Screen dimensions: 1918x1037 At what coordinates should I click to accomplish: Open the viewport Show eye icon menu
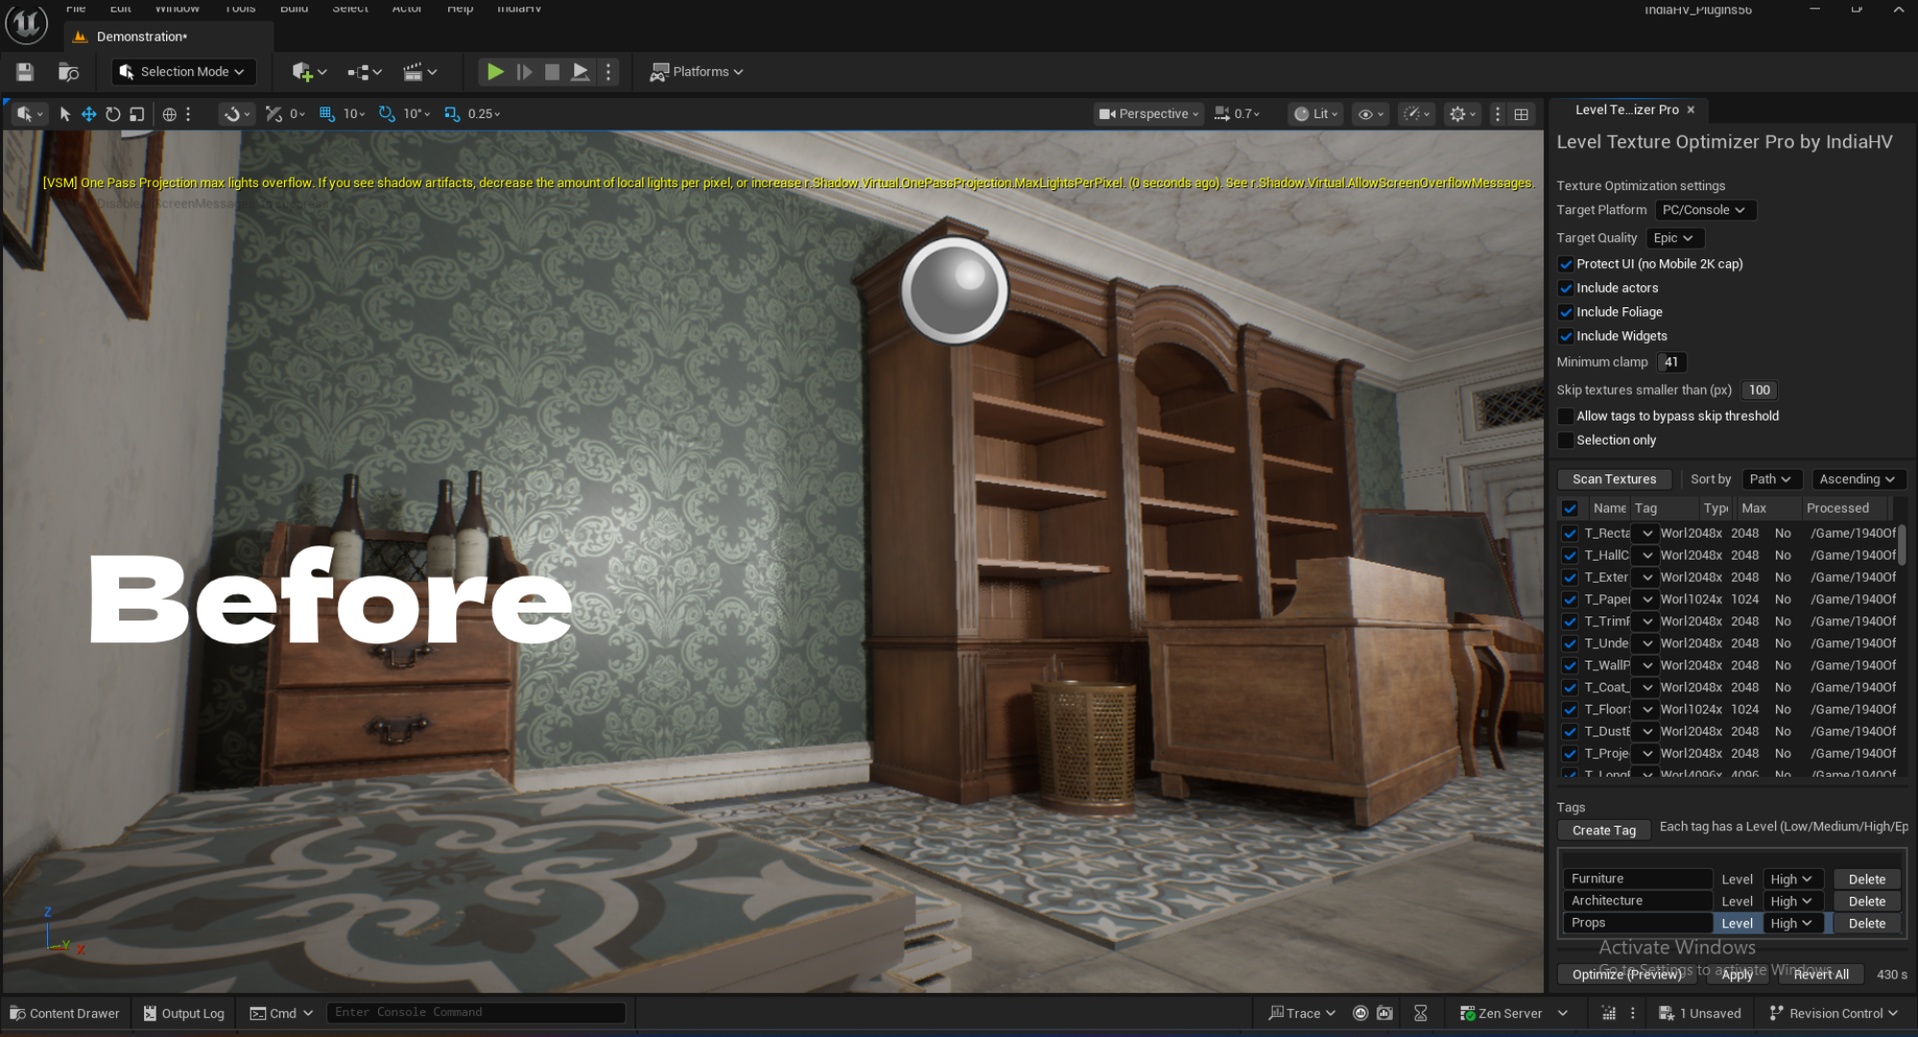coord(1370,114)
